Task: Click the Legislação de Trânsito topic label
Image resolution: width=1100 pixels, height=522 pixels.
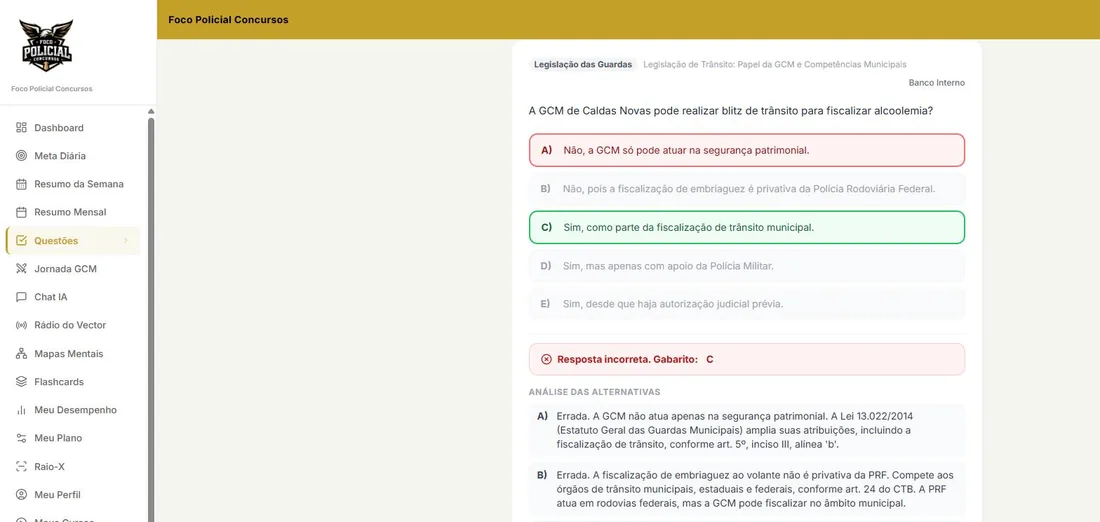Action: (x=774, y=65)
